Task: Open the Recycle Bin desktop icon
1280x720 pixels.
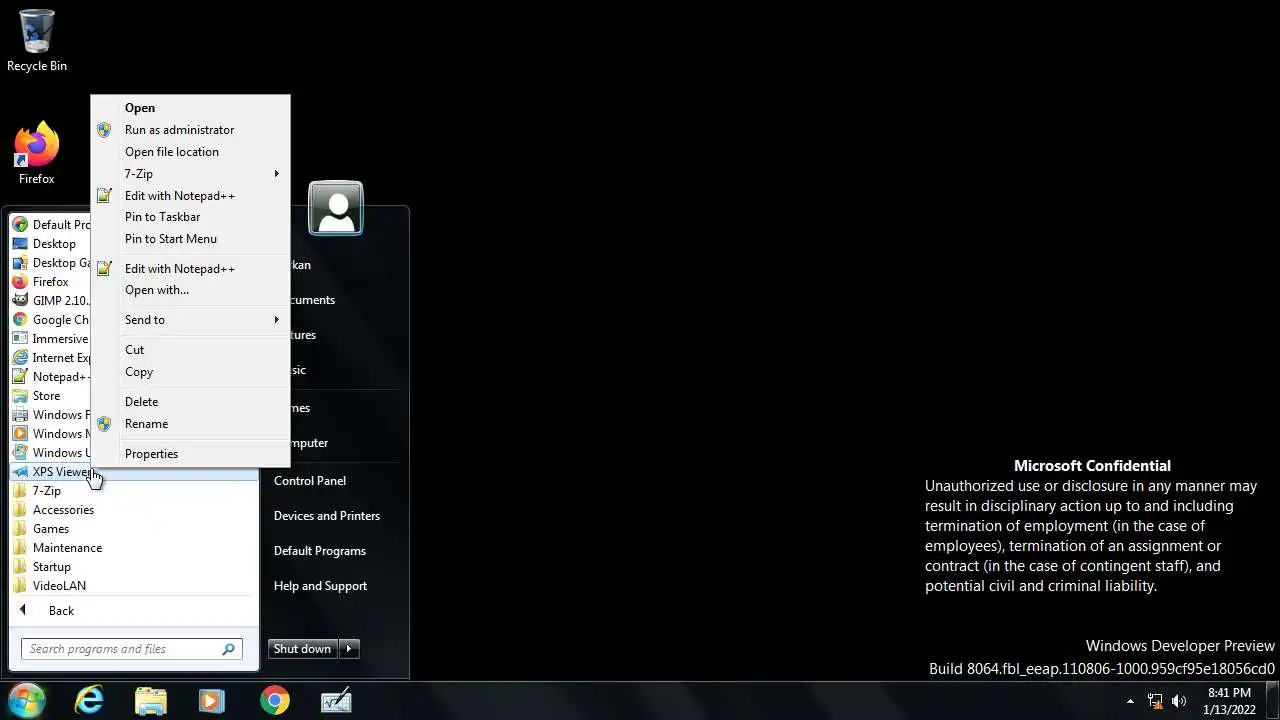Action: point(37,40)
